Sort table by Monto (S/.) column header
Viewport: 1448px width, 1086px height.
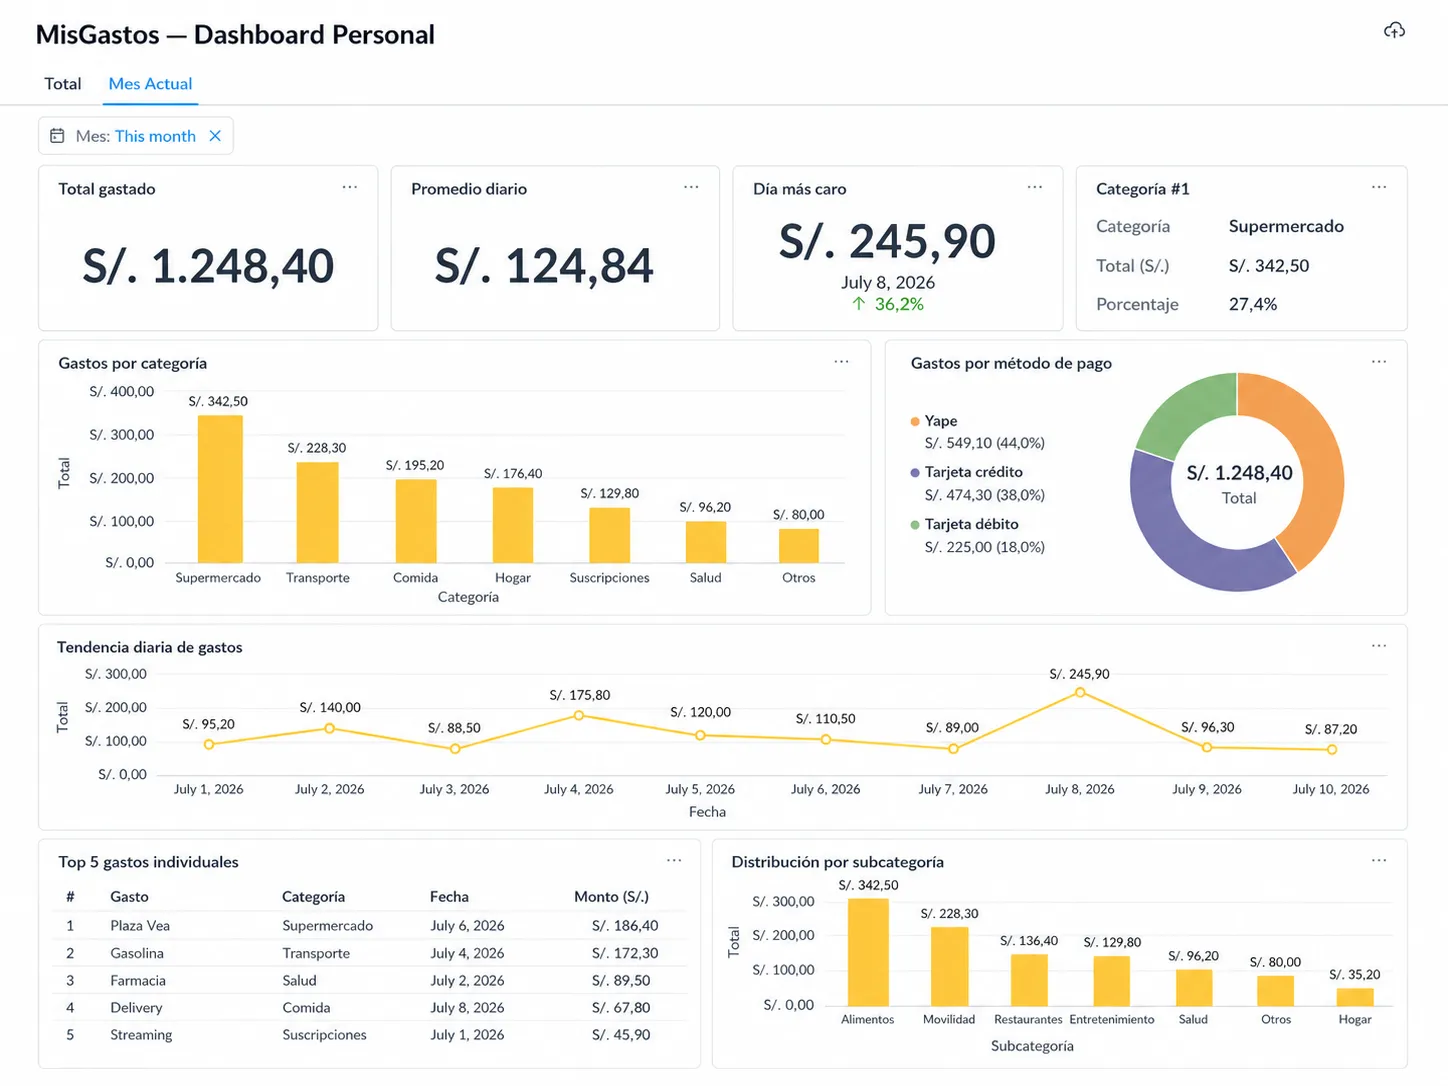point(611,897)
